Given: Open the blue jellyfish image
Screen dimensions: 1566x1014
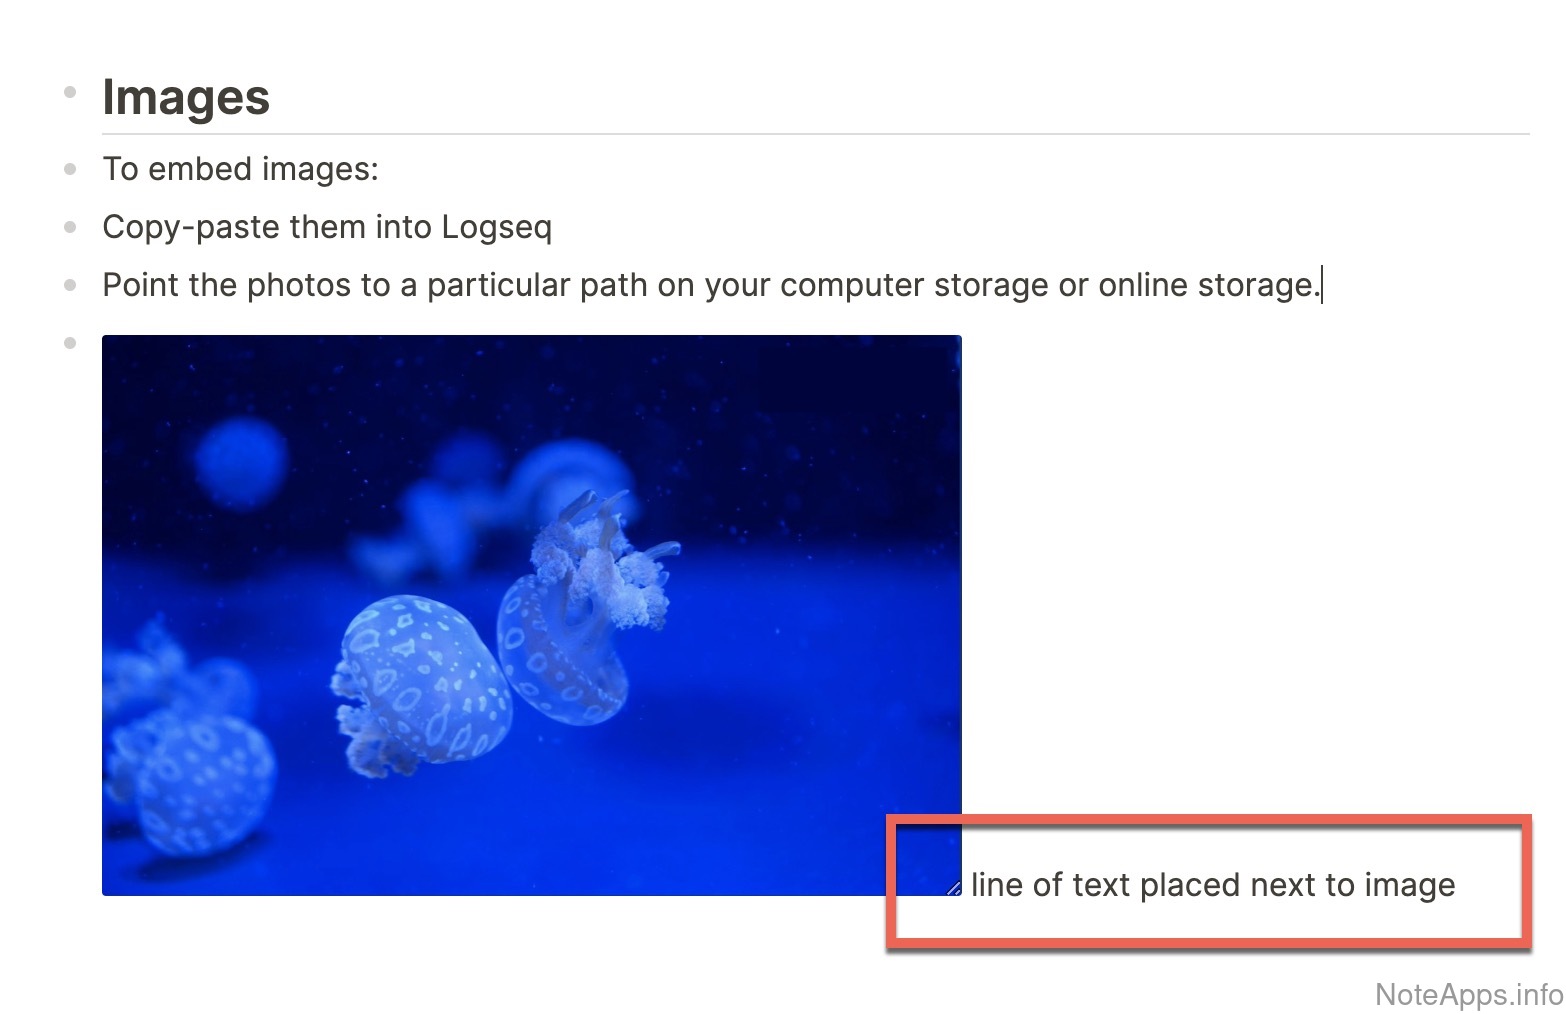Looking at the screenshot, I should coord(532,615).
